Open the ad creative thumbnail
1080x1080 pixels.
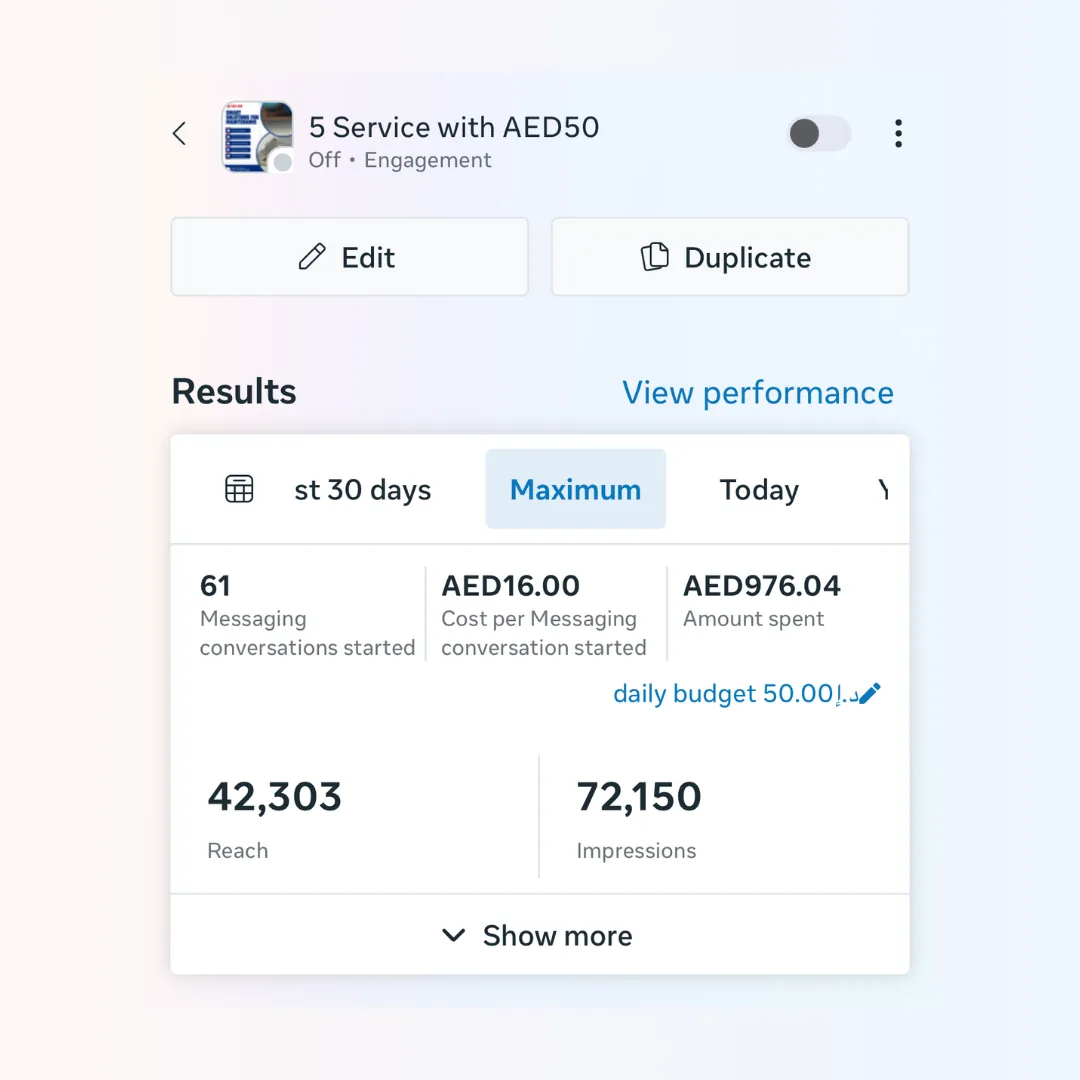point(257,136)
